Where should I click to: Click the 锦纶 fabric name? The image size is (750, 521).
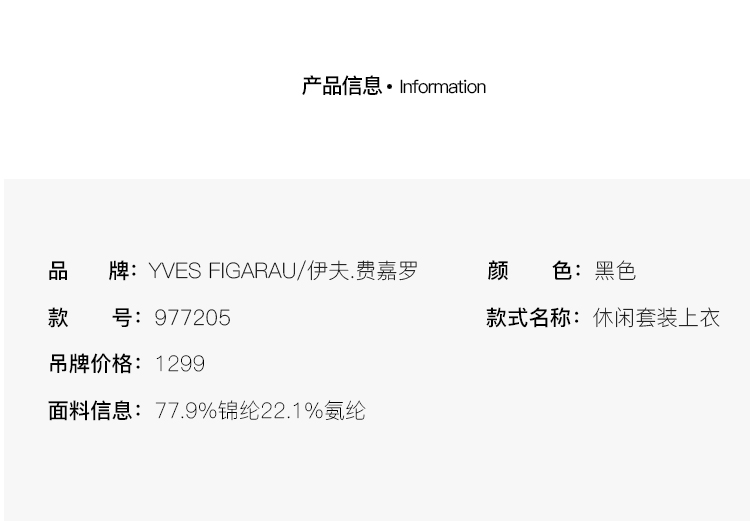(x=239, y=411)
